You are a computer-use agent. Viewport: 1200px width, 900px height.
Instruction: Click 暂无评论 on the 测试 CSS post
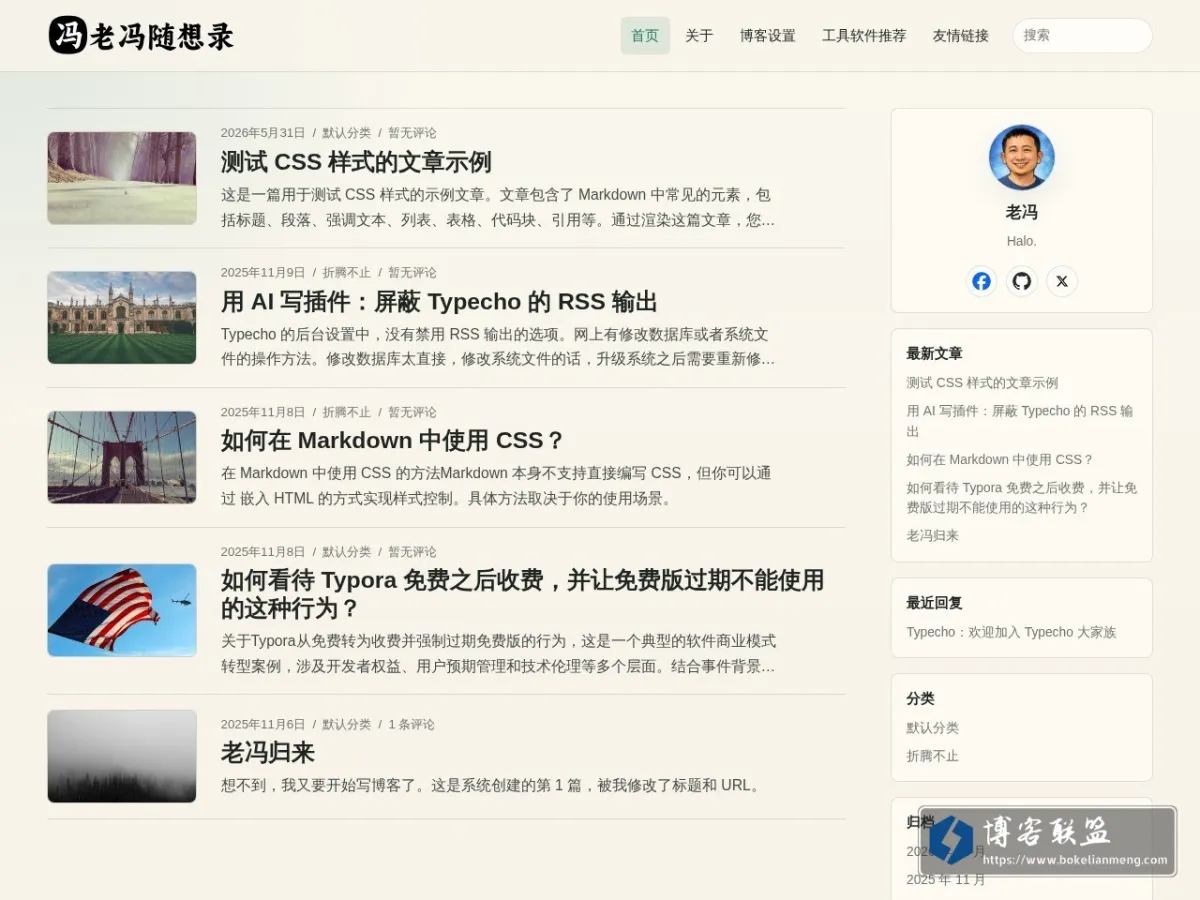coord(412,133)
